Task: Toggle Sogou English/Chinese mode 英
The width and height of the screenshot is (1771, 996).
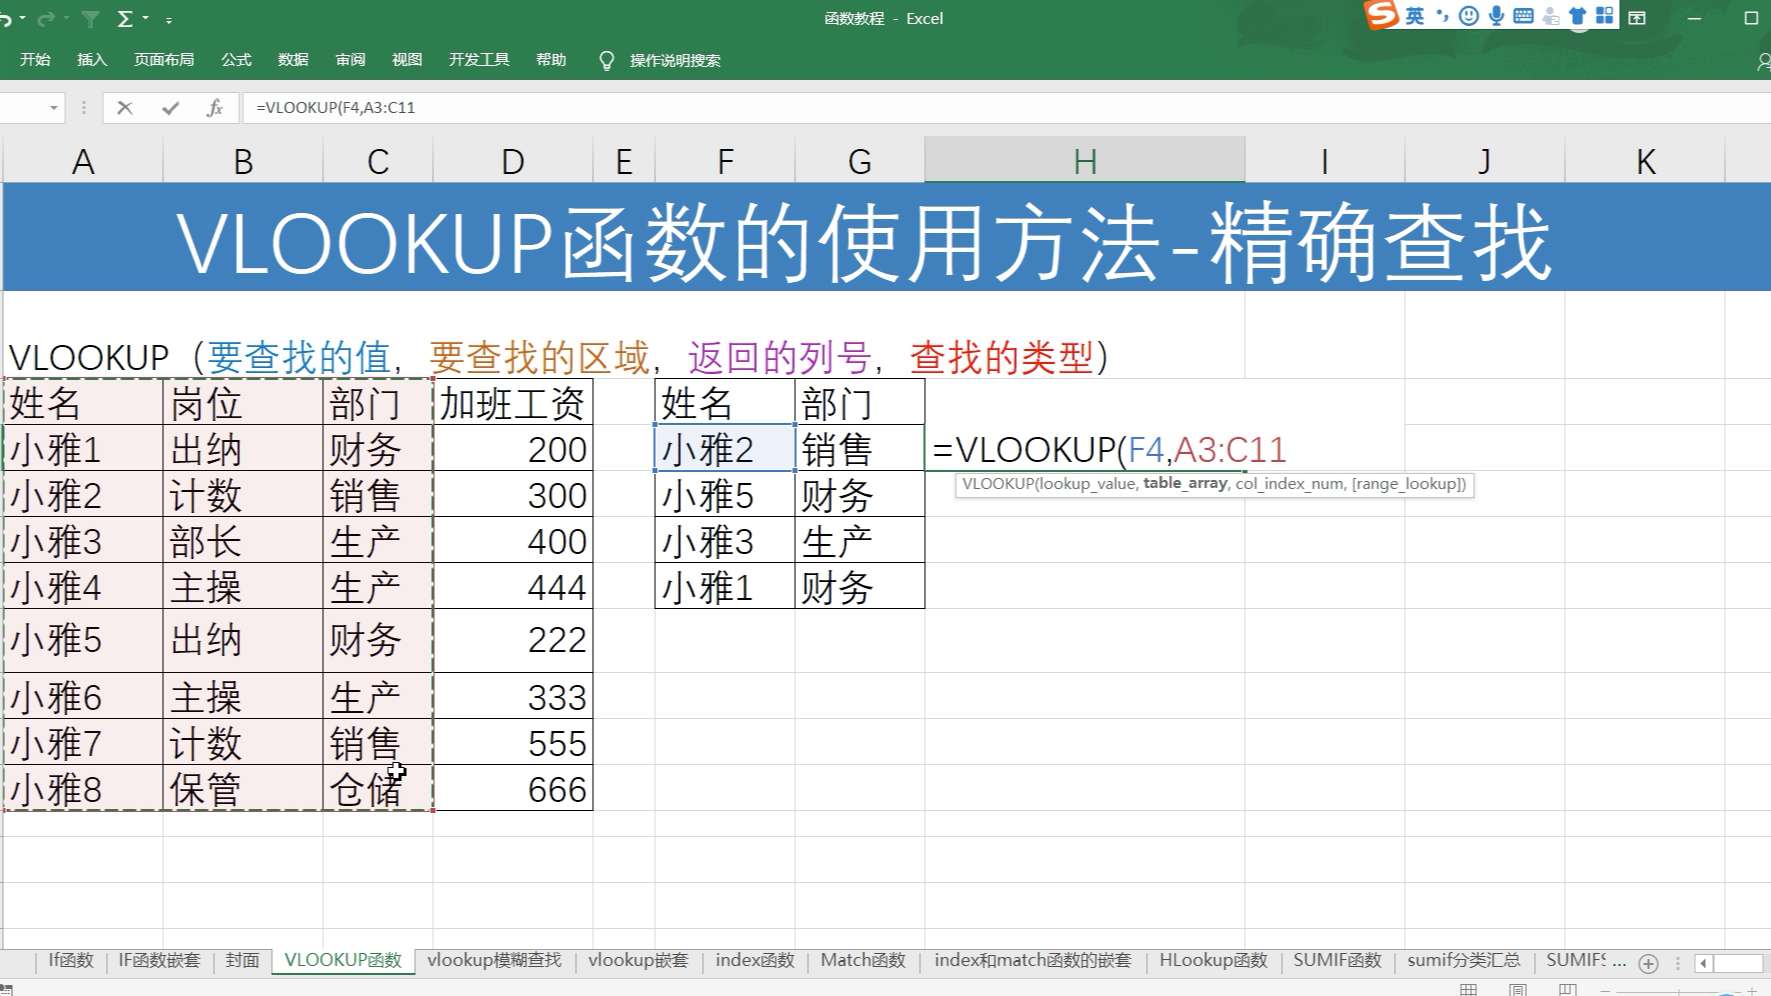Action: coord(1414,16)
